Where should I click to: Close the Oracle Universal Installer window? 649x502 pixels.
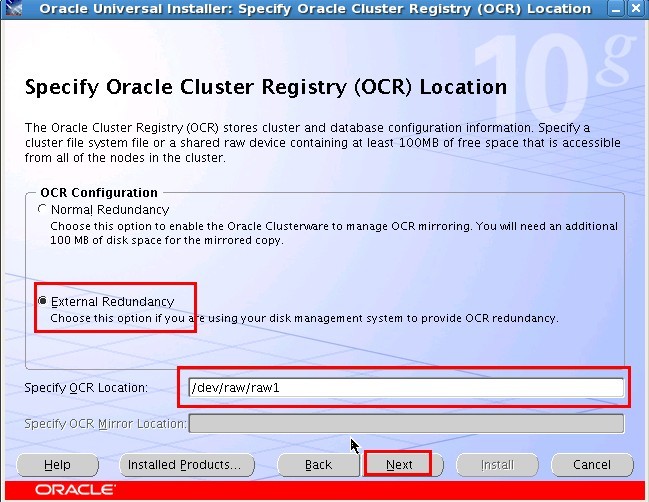(x=635, y=8)
